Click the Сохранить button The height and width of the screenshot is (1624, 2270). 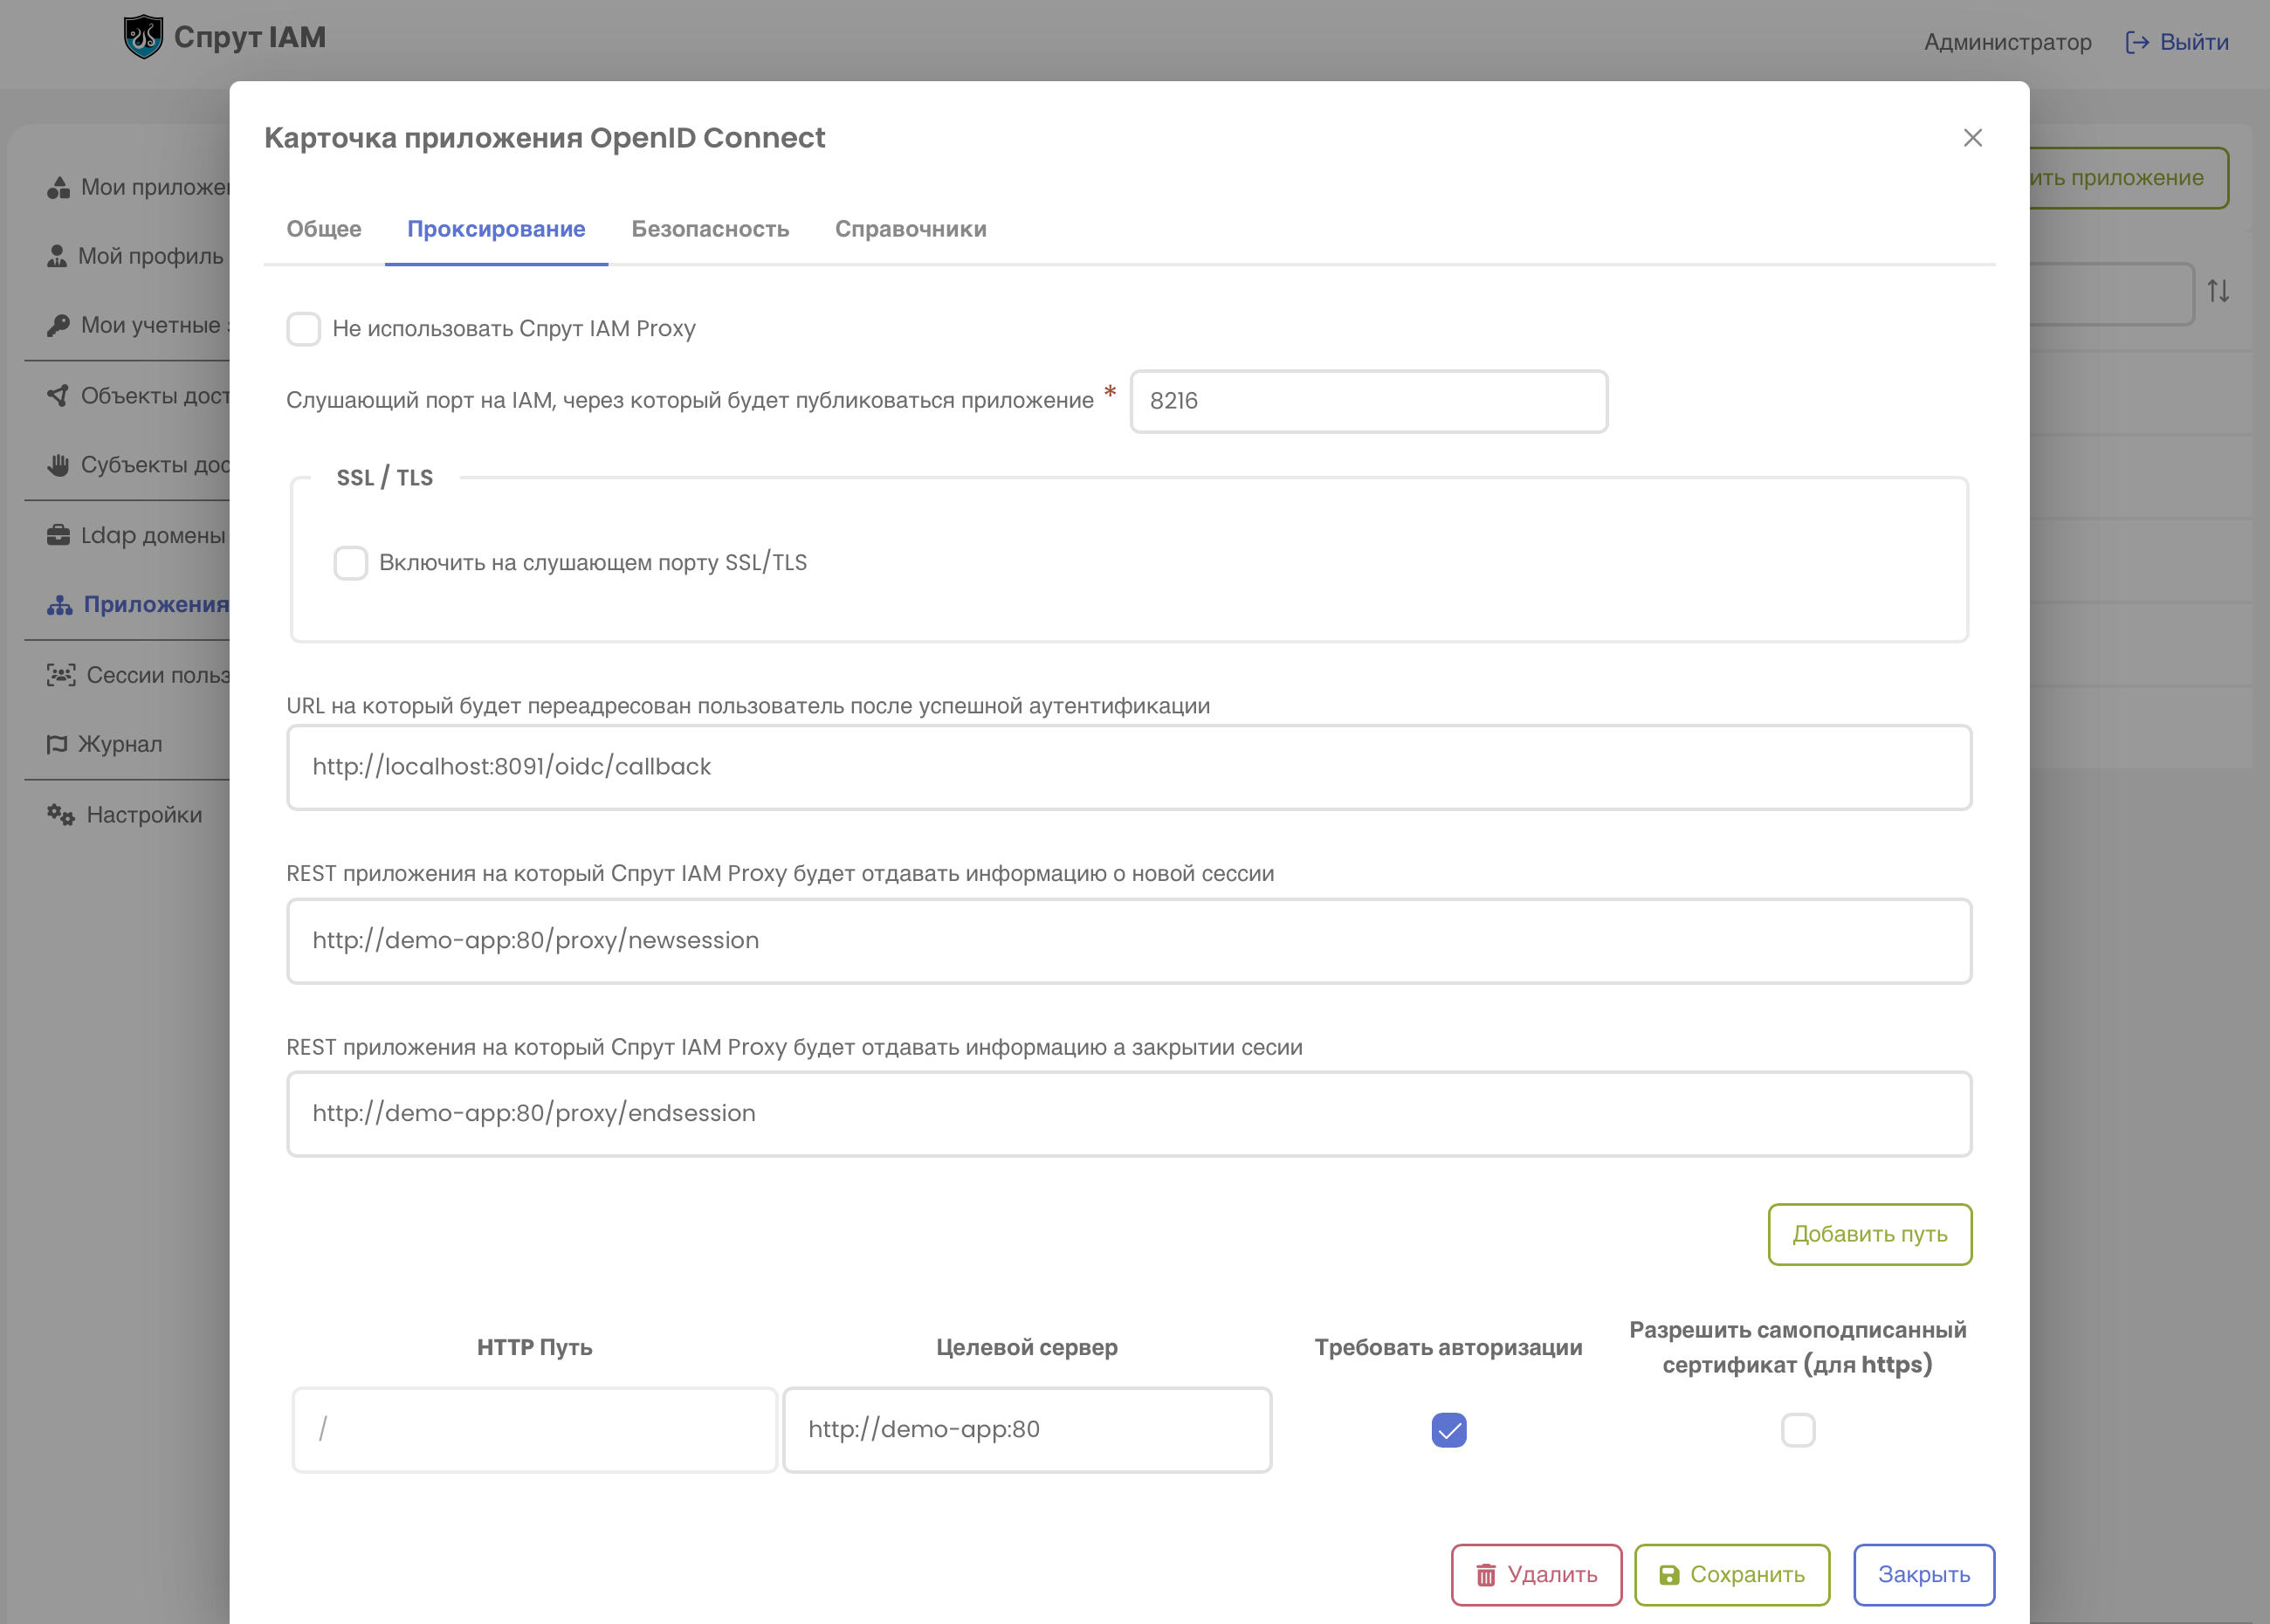coord(1732,1575)
